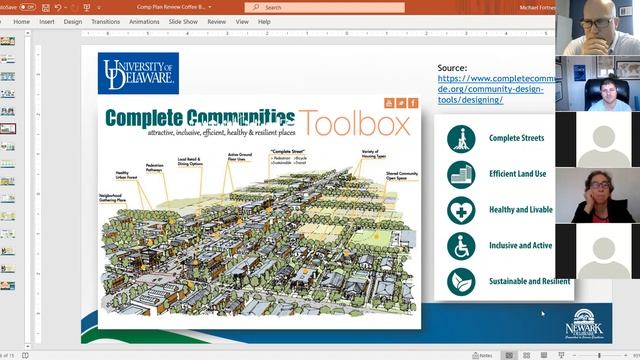Screen dimensions: 640x360
Task: Click the Complete Streets round icon
Action: pyautogui.click(x=461, y=139)
